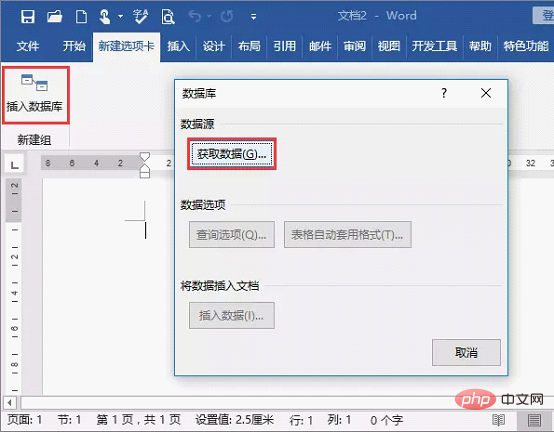
Task: Open the 文件 tab
Action: pos(28,46)
